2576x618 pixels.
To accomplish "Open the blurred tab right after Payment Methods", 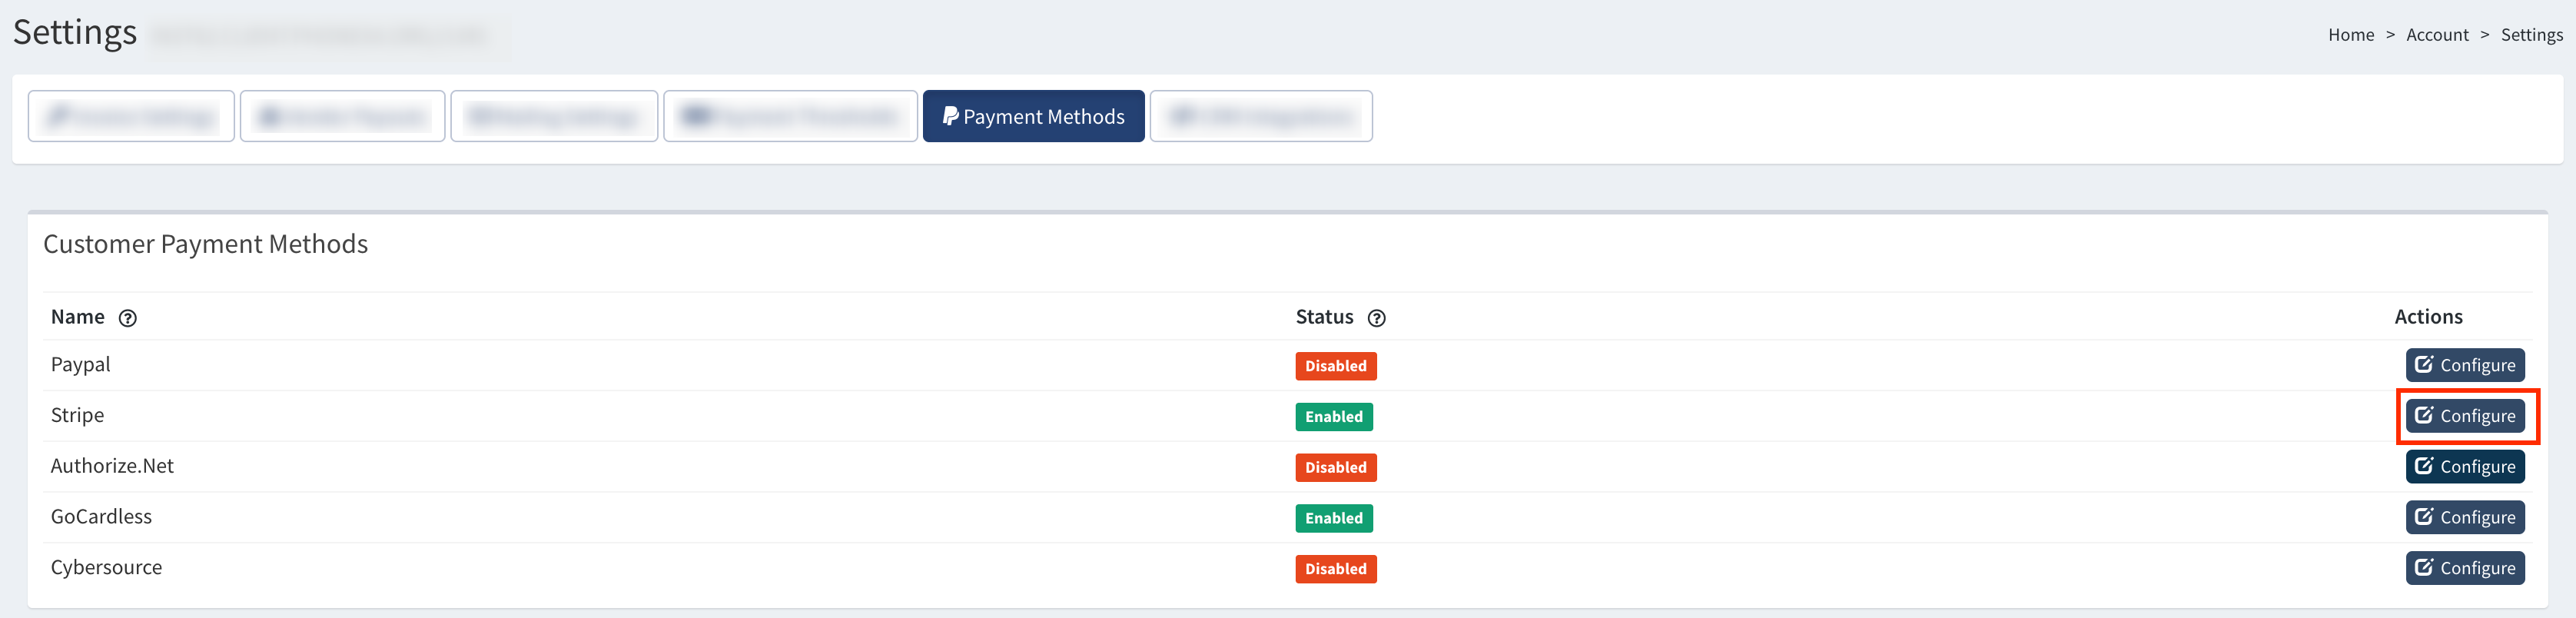I will [x=1260, y=117].
